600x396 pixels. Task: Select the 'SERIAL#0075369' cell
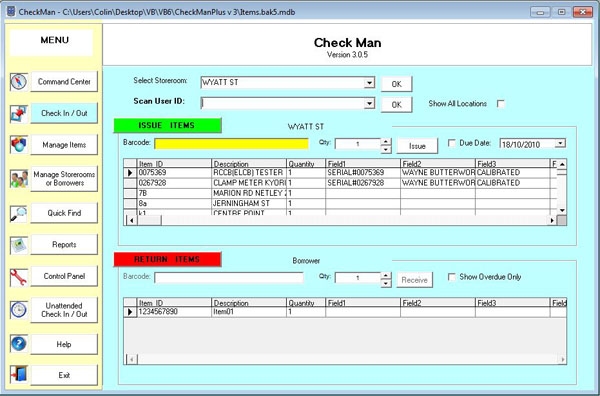(x=363, y=173)
